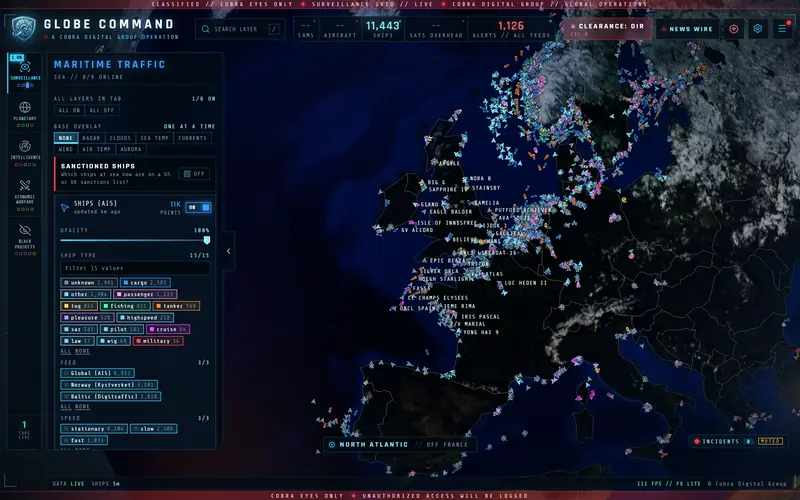Click the Incidents button
800x500 pixels.
pos(737,441)
